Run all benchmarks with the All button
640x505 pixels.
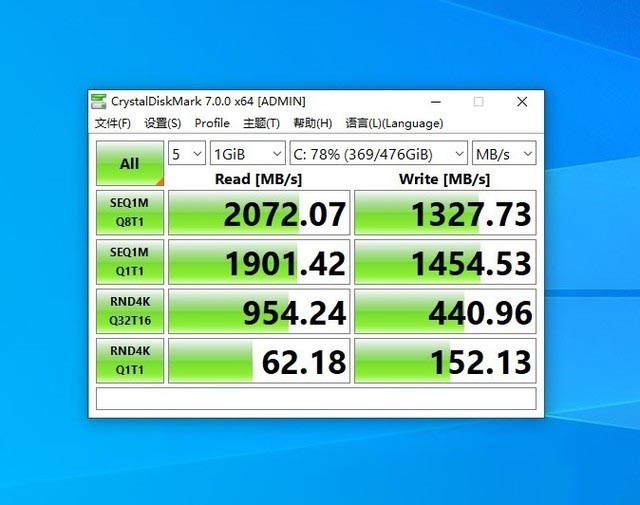click(x=130, y=163)
